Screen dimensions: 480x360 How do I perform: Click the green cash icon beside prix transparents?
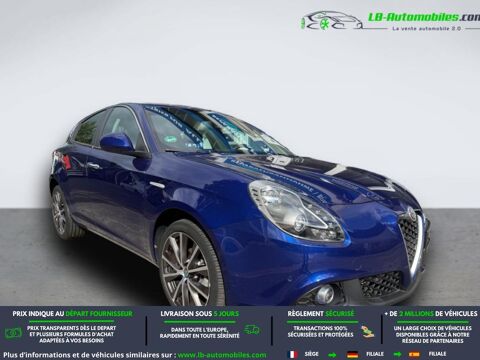click(x=13, y=333)
